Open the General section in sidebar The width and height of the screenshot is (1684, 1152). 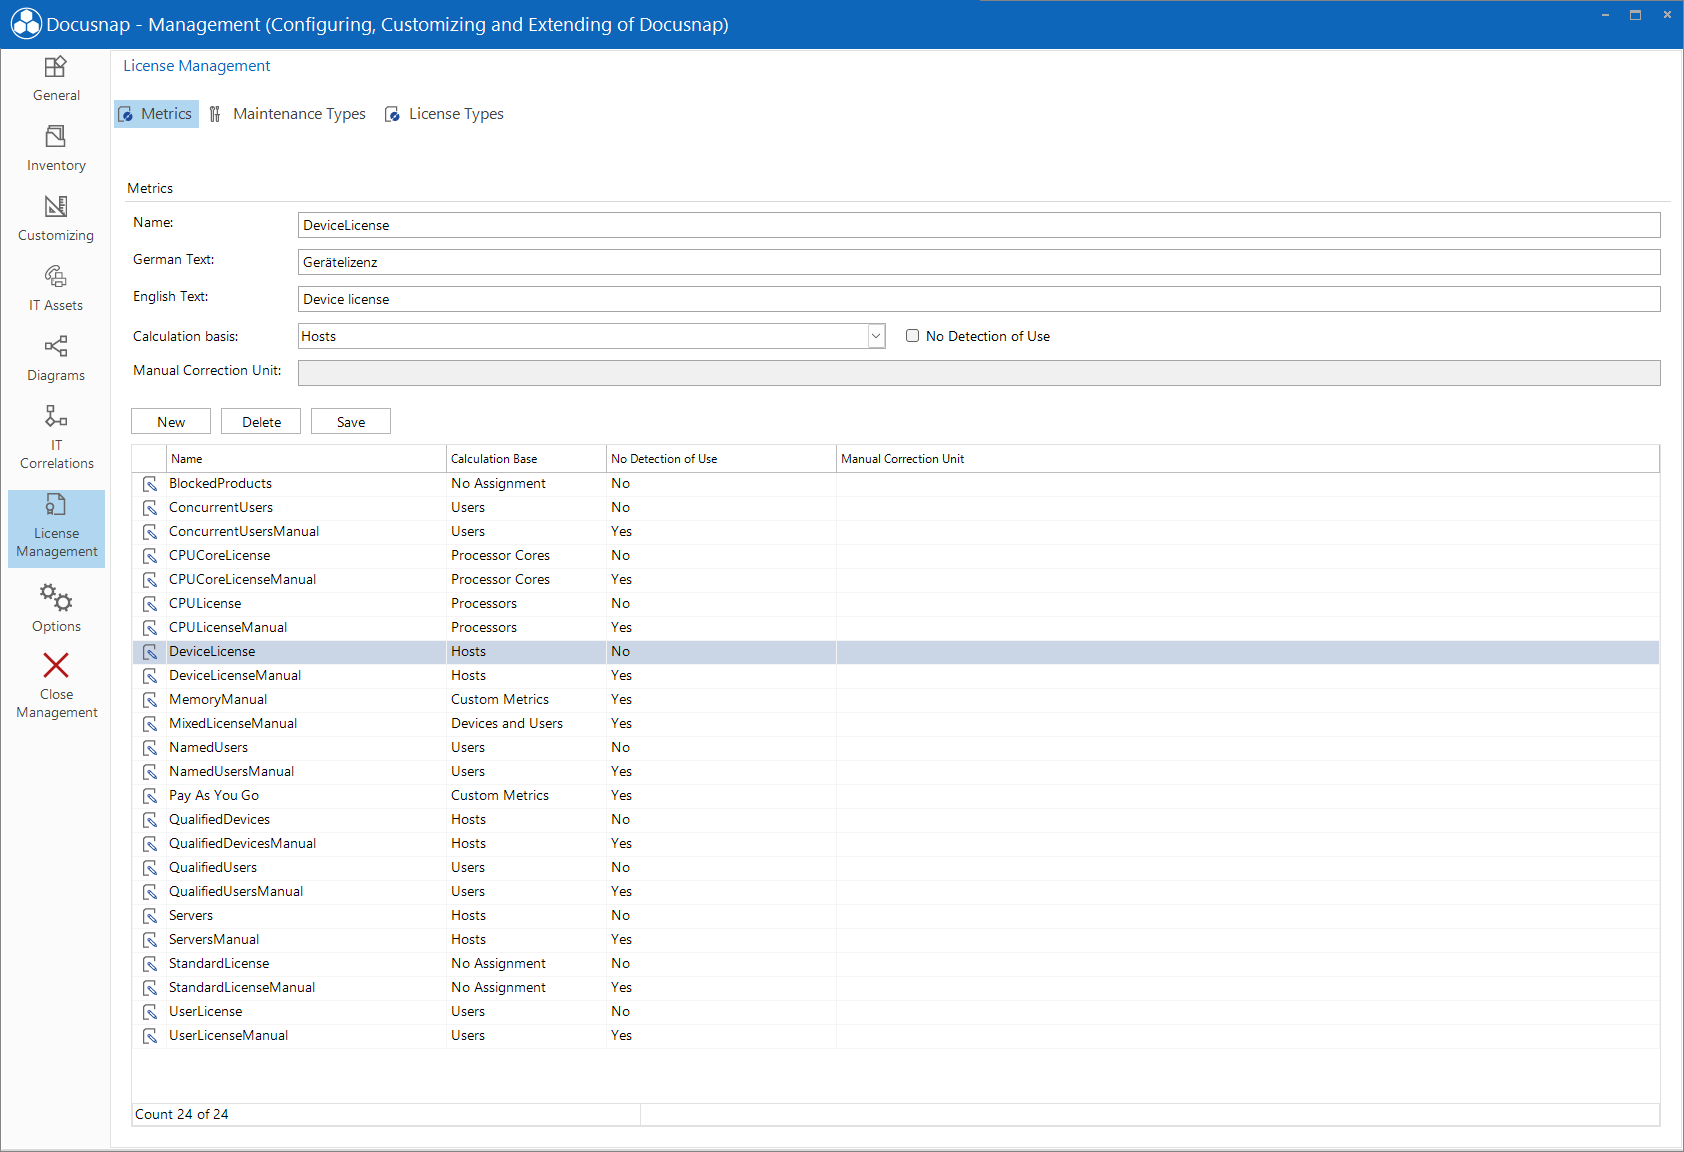(56, 79)
